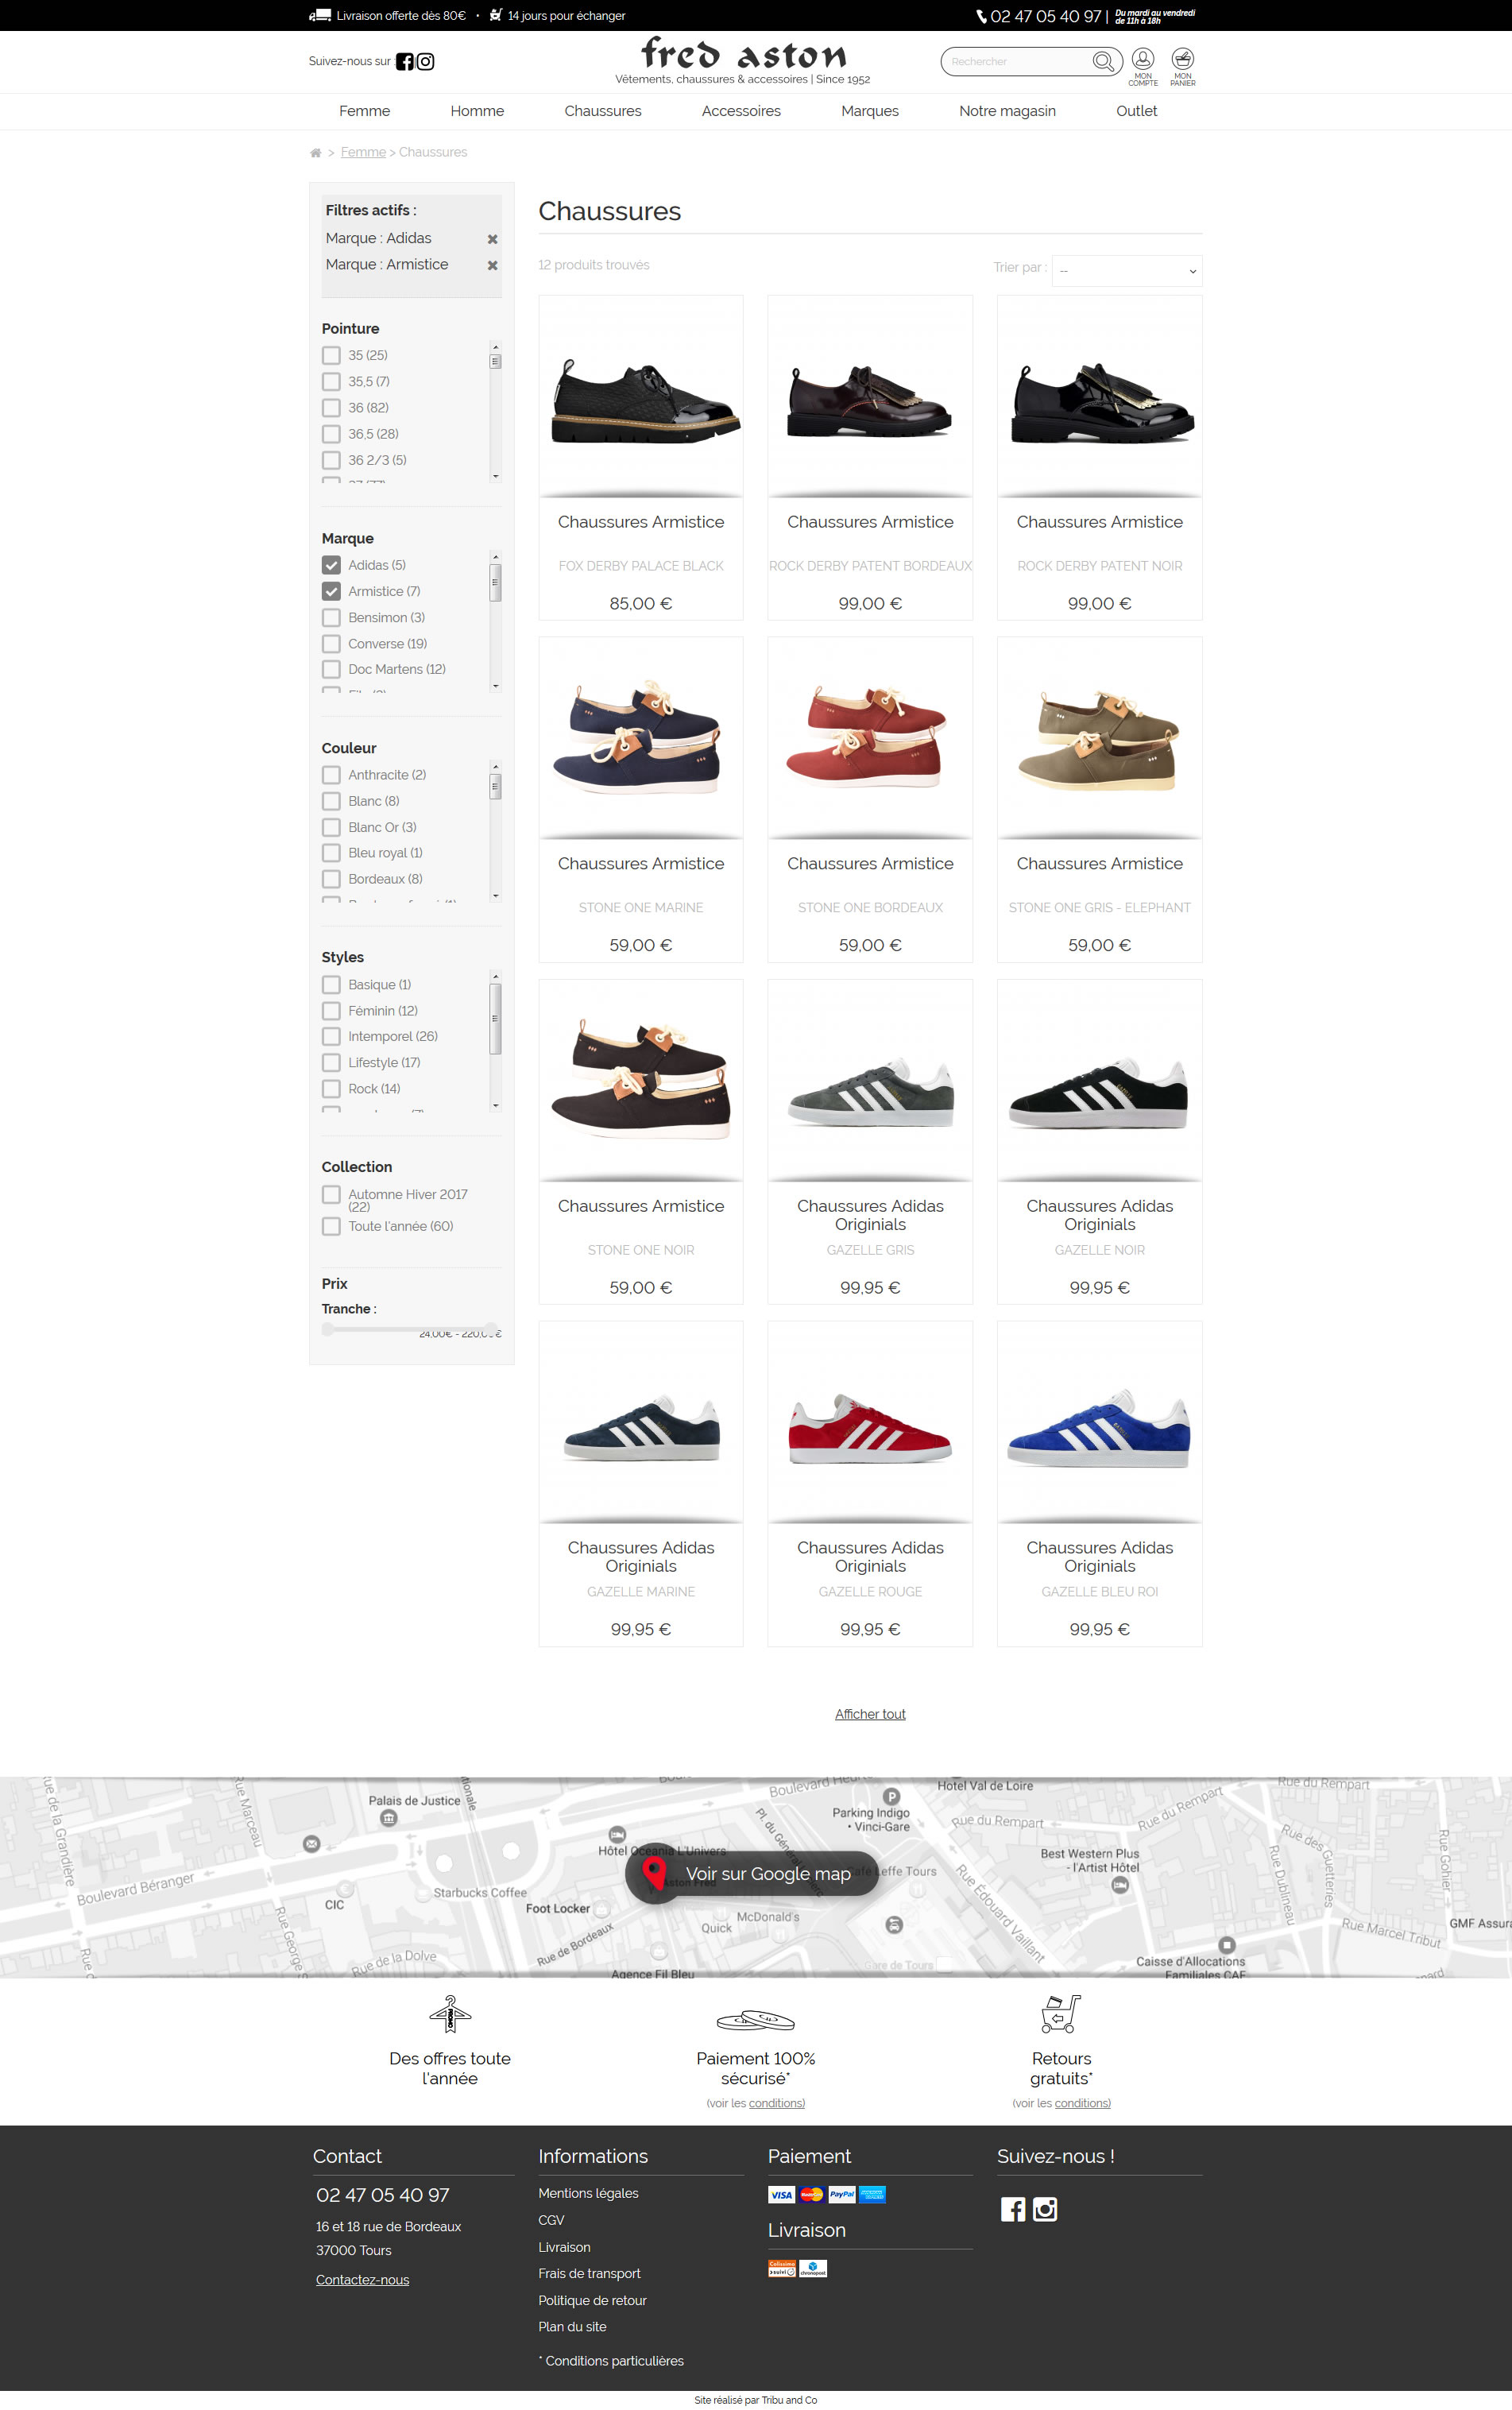The image size is (1512, 2410).
Task: Open the Instagram icon in the header
Action: (425, 62)
